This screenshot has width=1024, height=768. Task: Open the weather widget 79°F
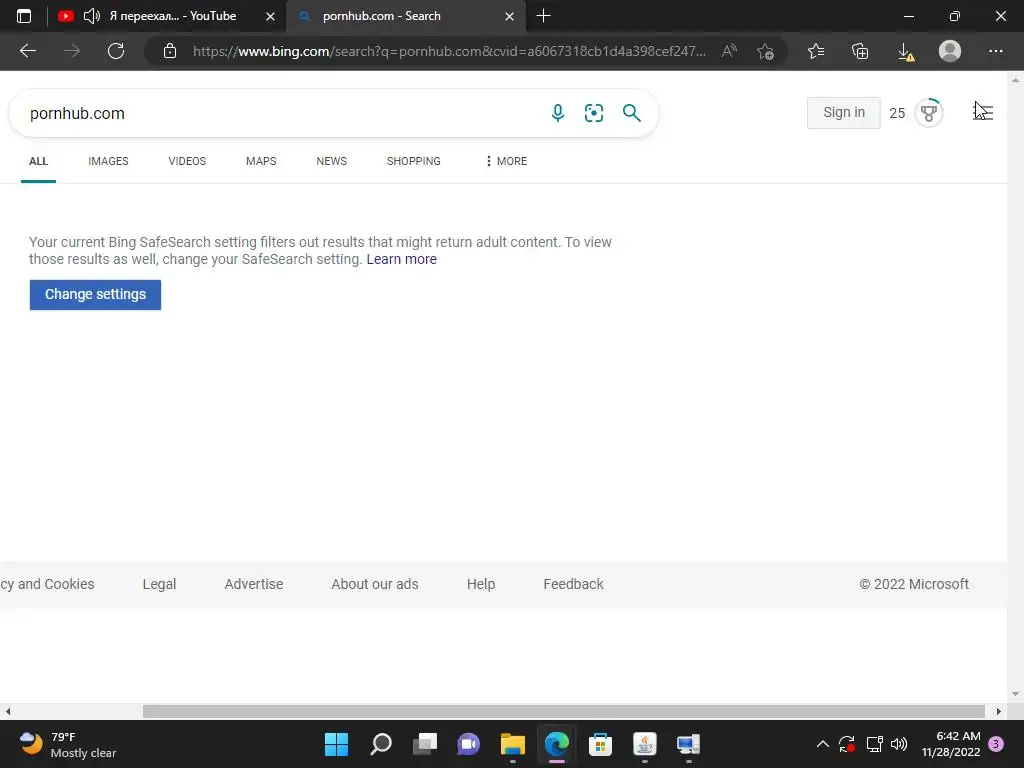click(67, 744)
